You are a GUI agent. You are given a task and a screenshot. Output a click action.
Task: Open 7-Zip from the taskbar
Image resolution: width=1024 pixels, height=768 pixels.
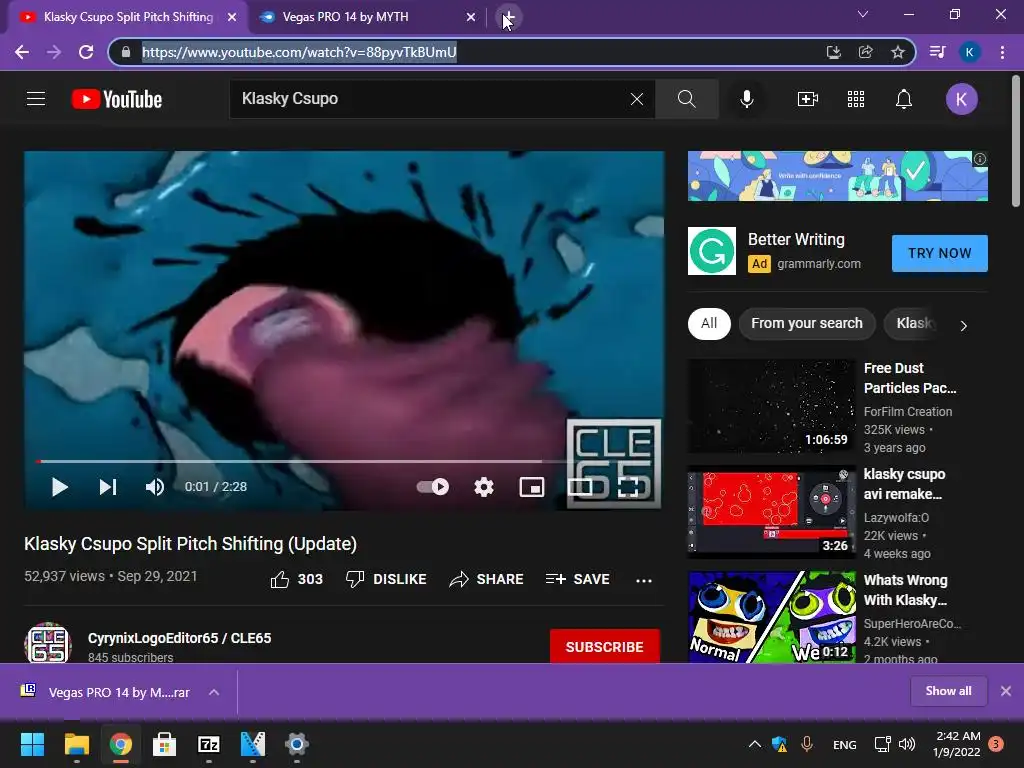coord(209,744)
